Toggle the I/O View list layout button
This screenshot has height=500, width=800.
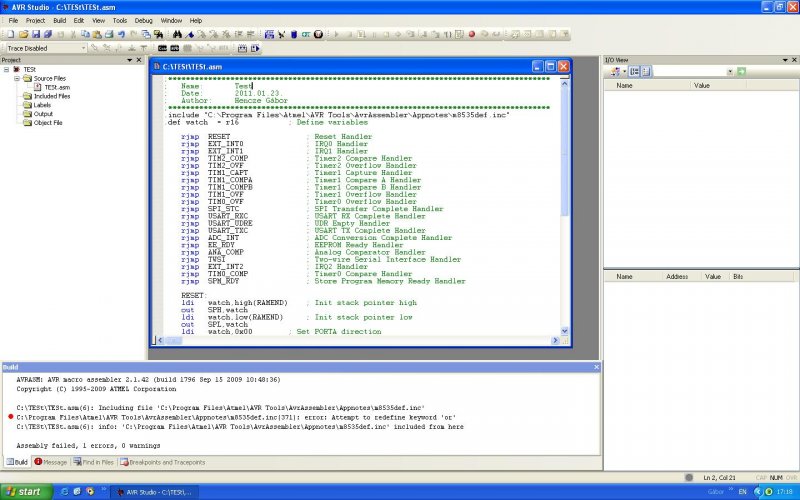coord(645,71)
